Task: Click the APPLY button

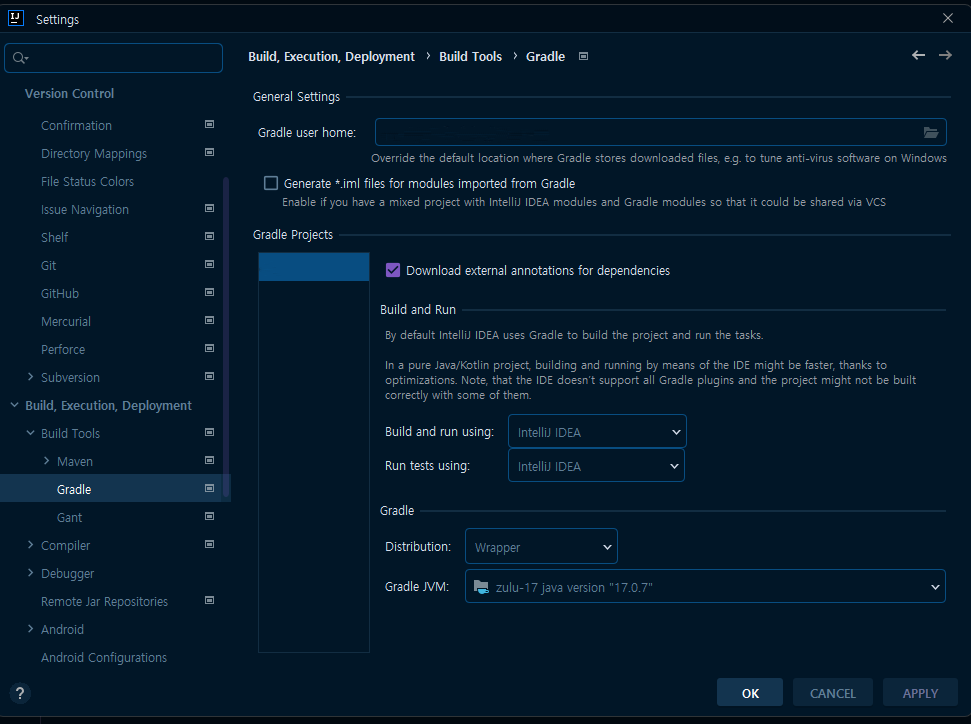Action: (920, 692)
